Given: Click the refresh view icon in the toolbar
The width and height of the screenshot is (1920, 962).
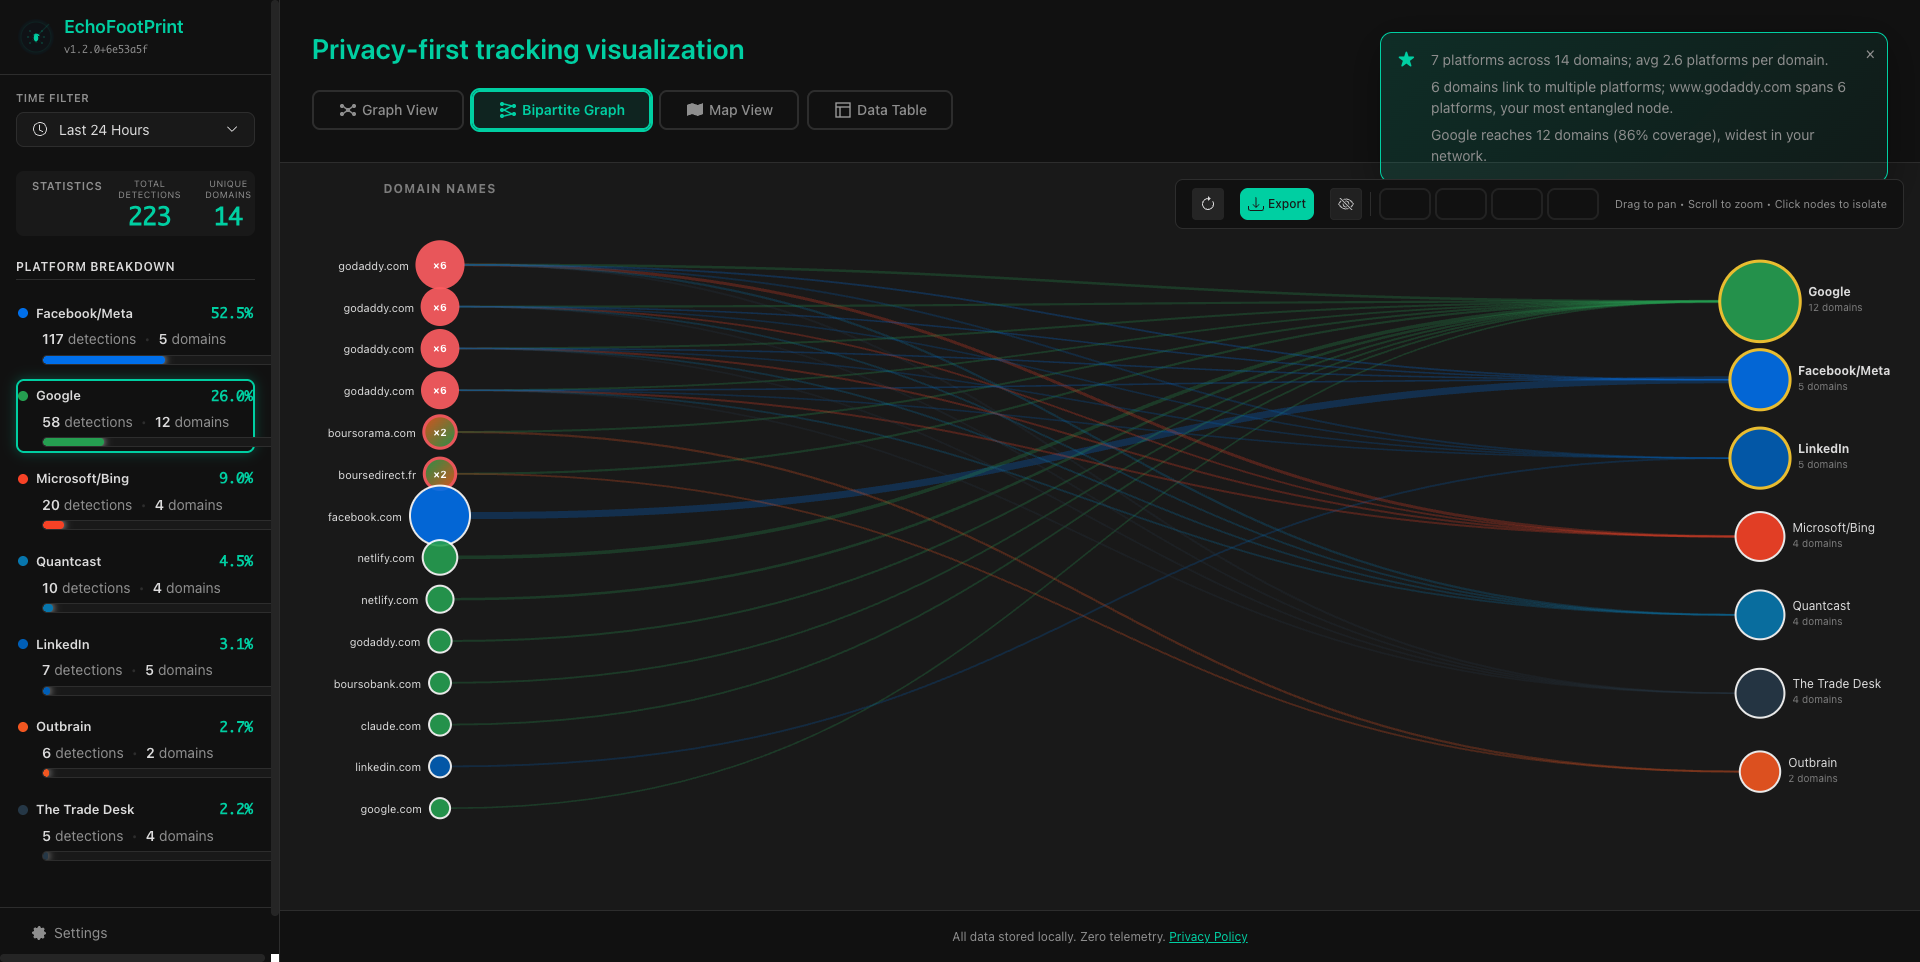Looking at the screenshot, I should [x=1207, y=203].
